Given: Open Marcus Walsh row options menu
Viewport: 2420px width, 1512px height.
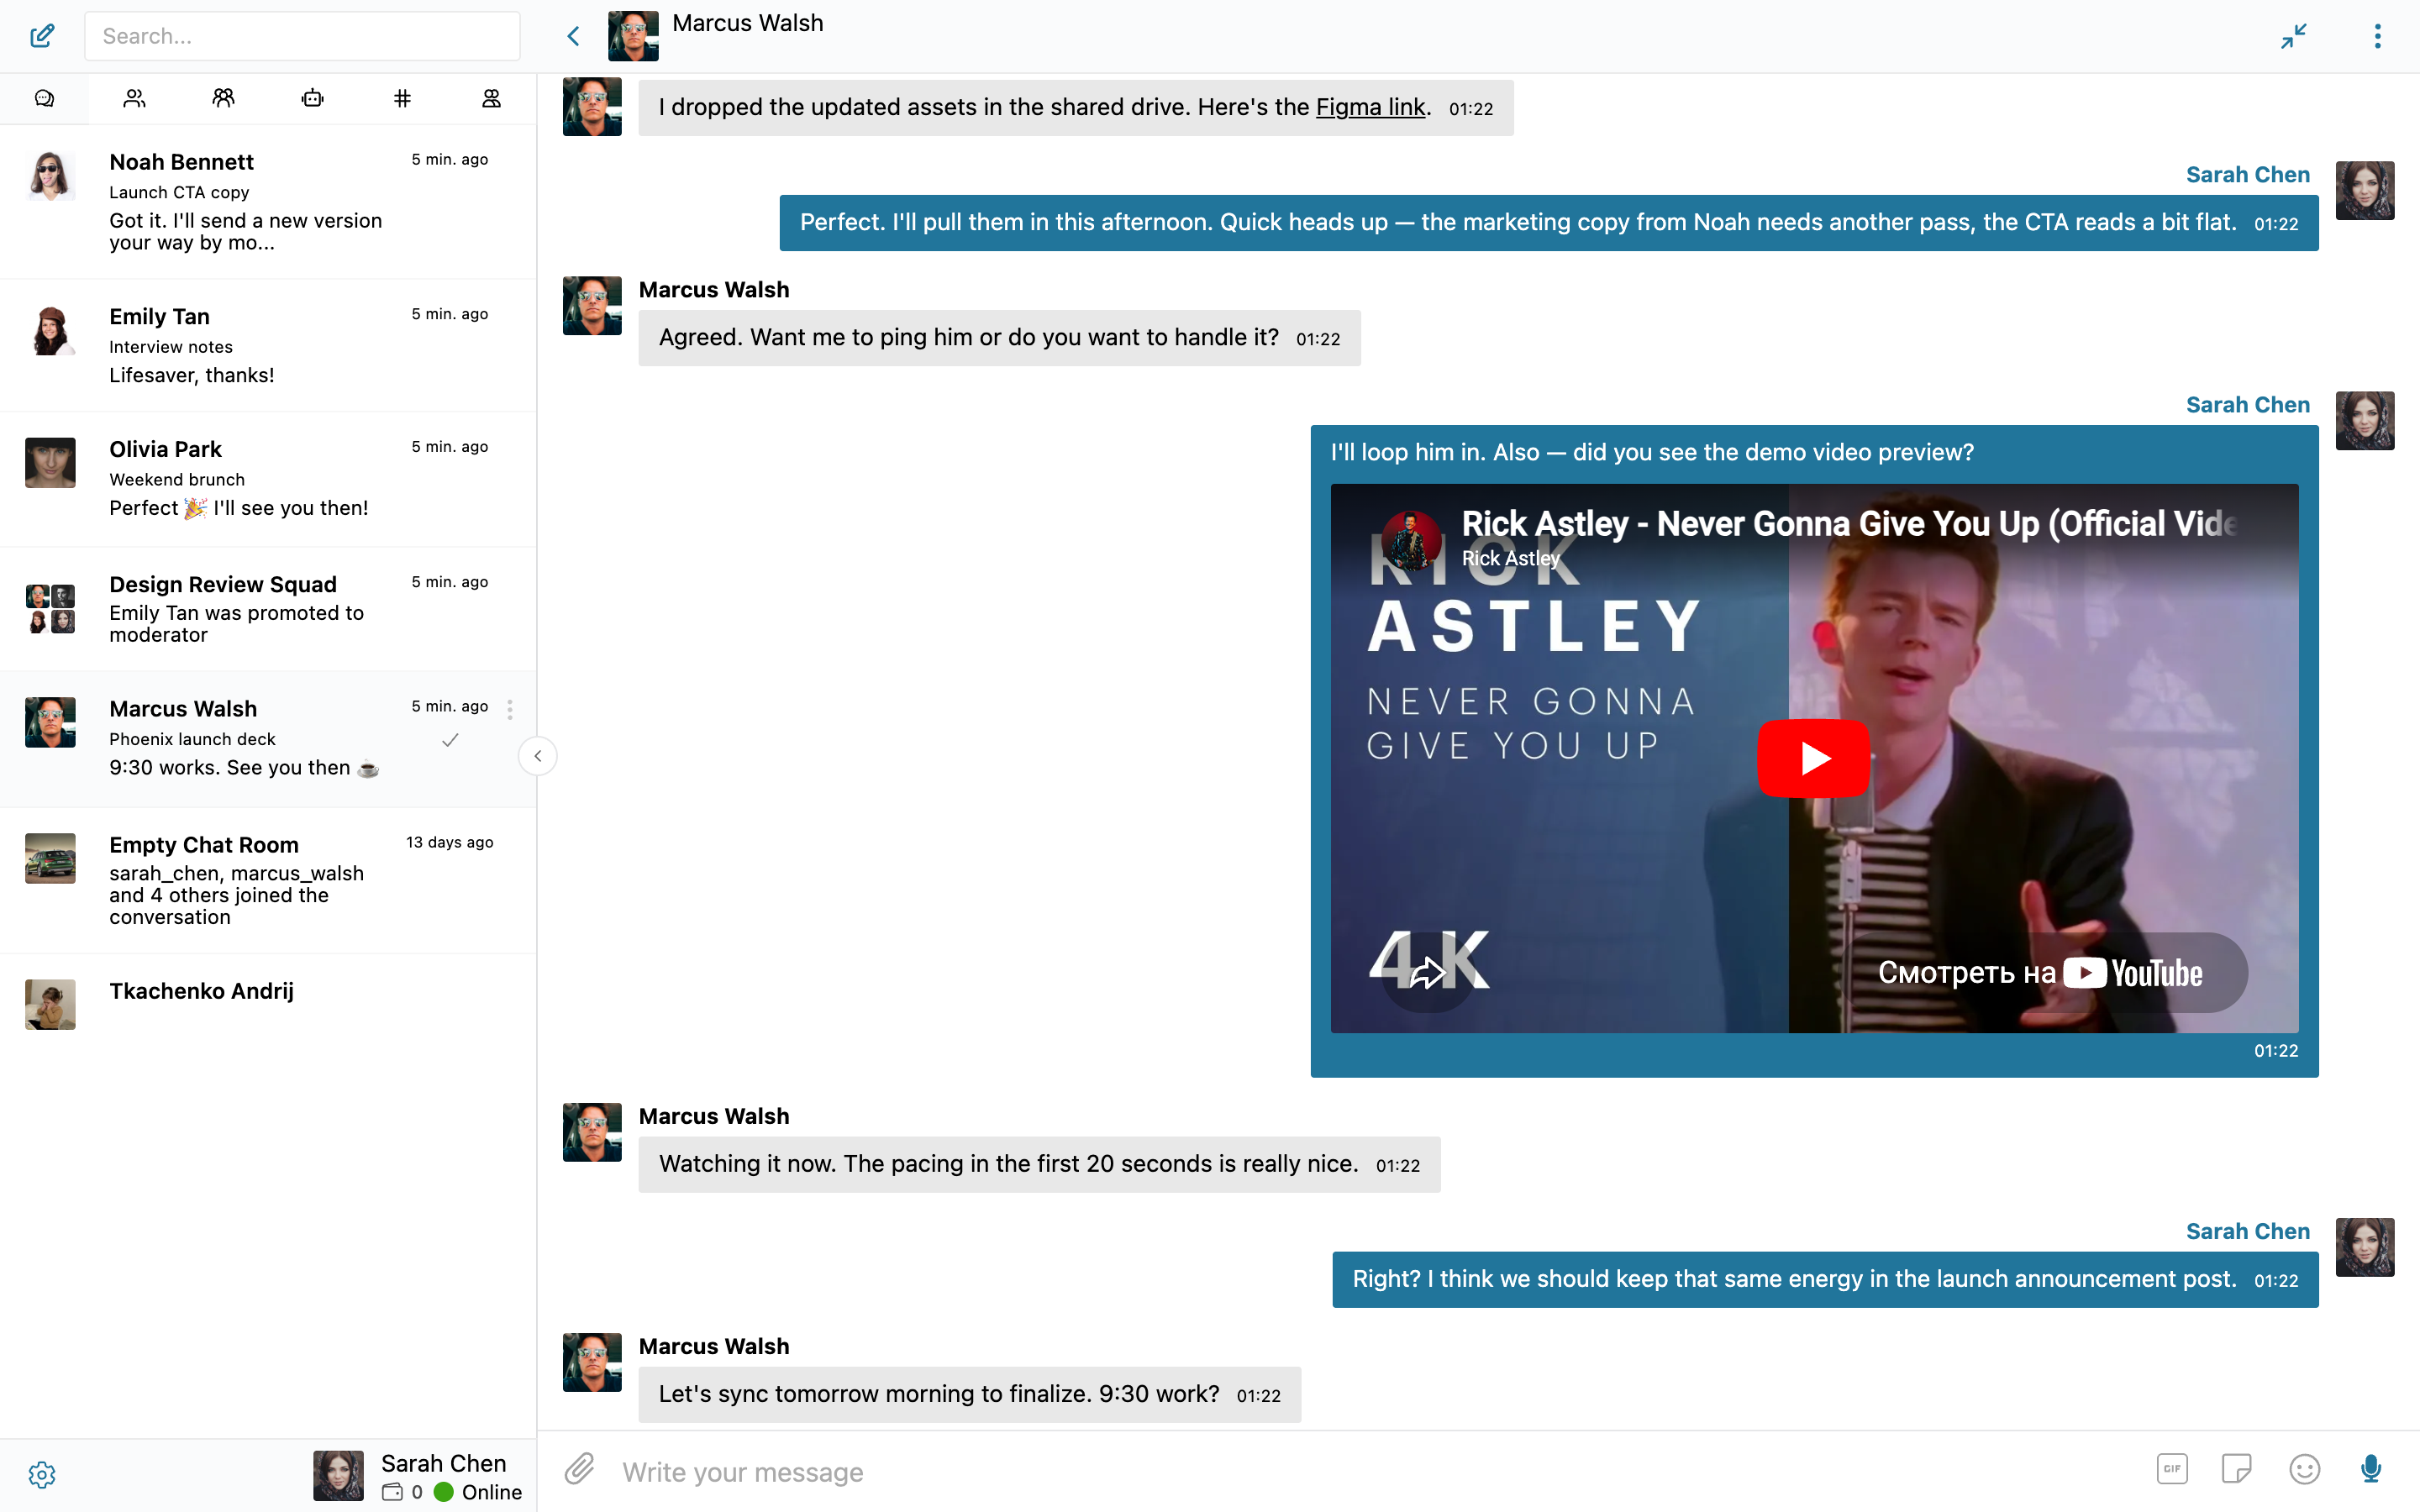Looking at the screenshot, I should tap(510, 709).
